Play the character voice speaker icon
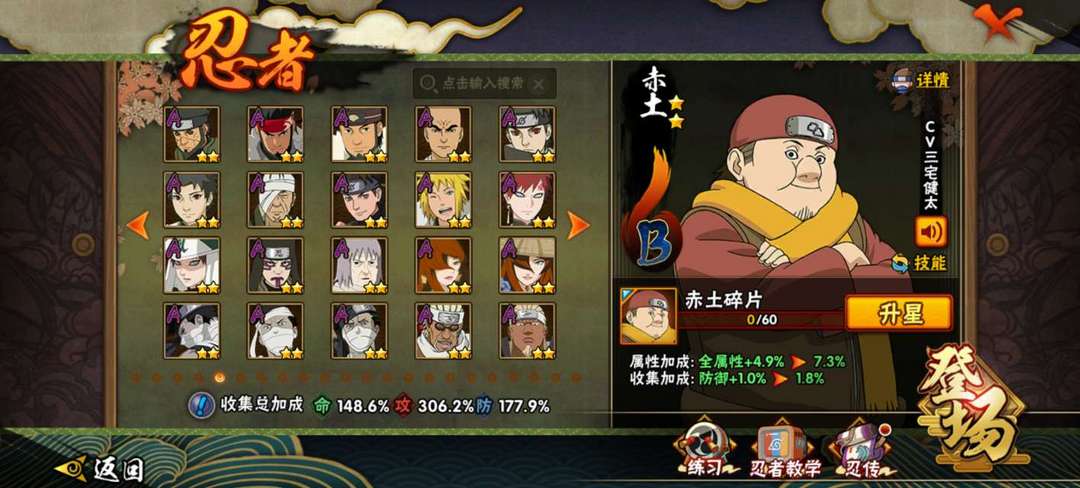 coord(931,231)
